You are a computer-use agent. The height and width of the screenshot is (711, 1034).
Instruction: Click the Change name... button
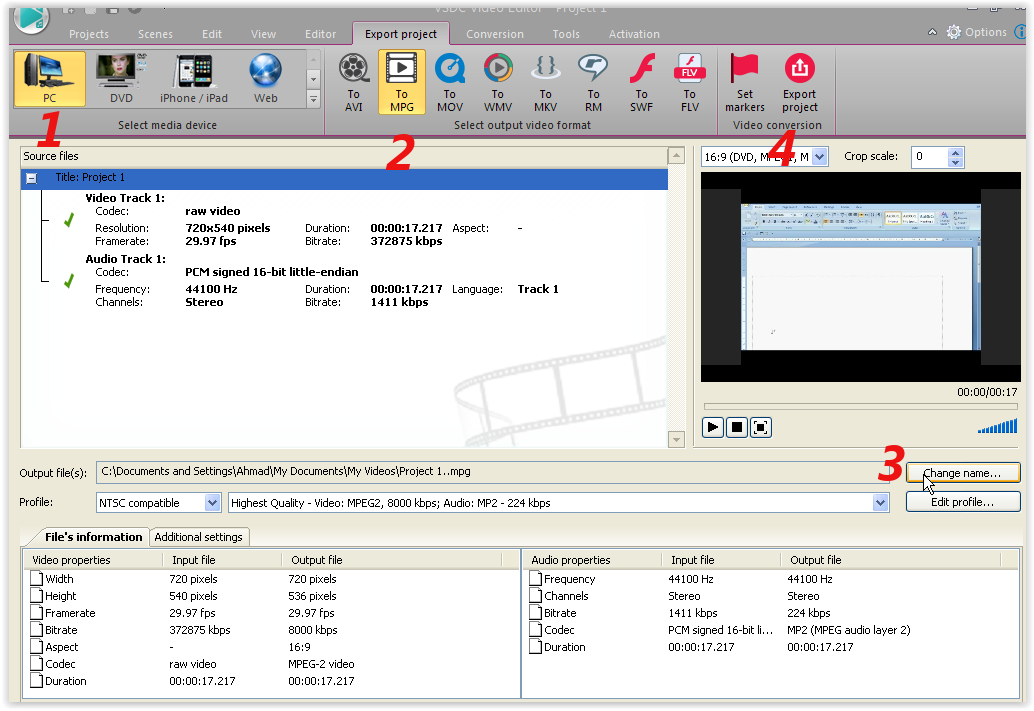[x=962, y=473]
